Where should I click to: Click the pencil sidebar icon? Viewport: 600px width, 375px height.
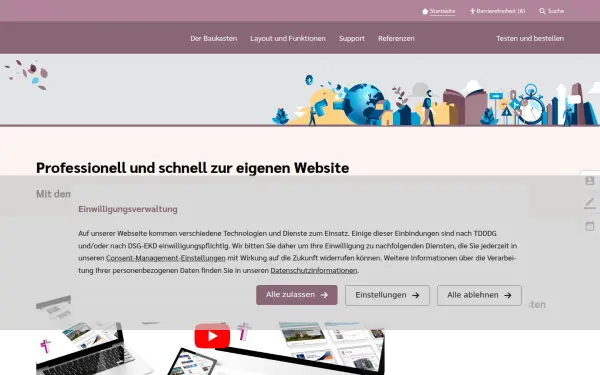tap(590, 203)
